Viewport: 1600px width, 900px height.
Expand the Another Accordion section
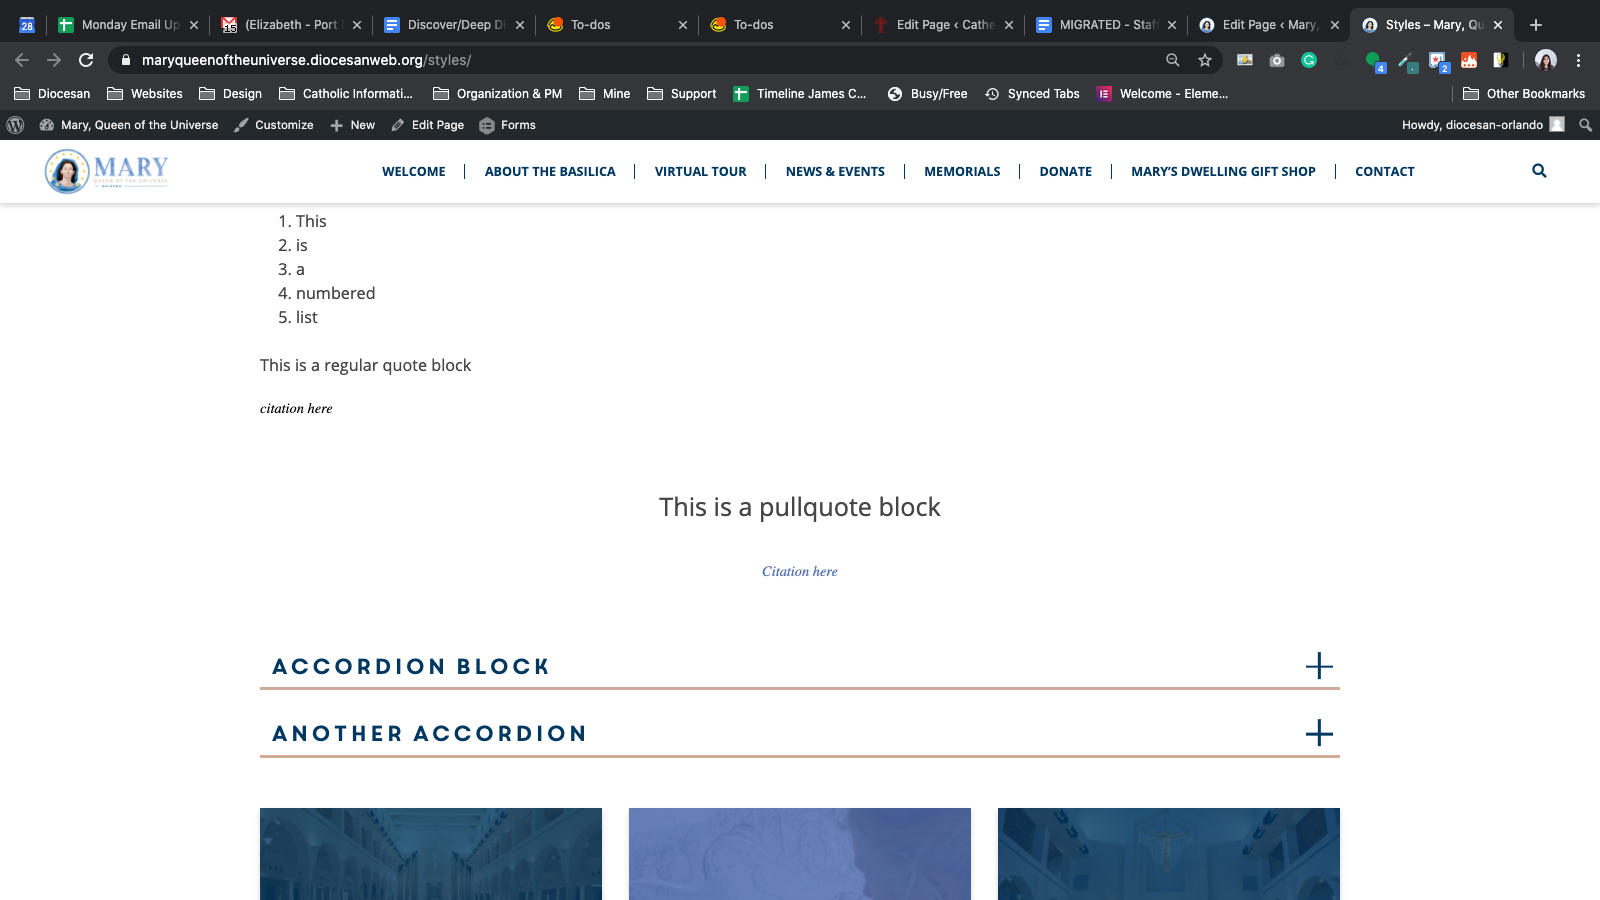pyautogui.click(x=799, y=734)
